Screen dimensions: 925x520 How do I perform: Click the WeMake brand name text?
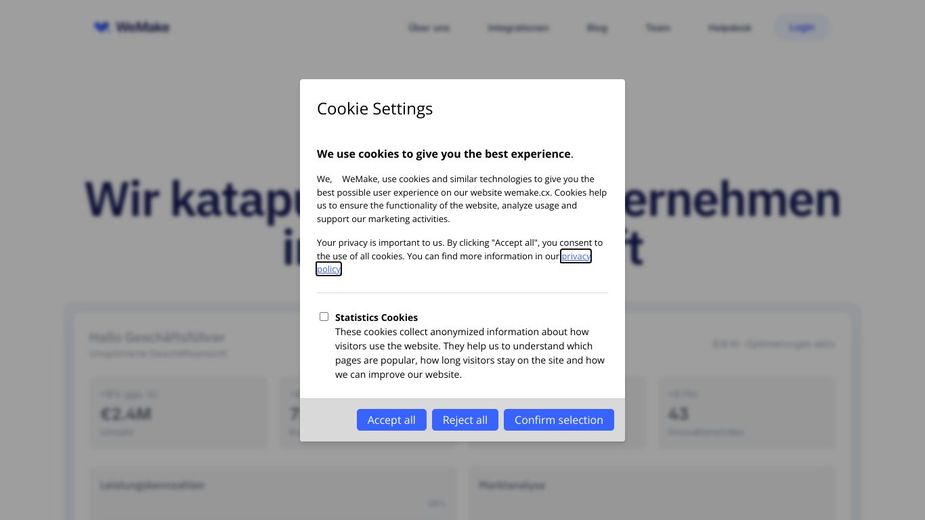tap(142, 27)
